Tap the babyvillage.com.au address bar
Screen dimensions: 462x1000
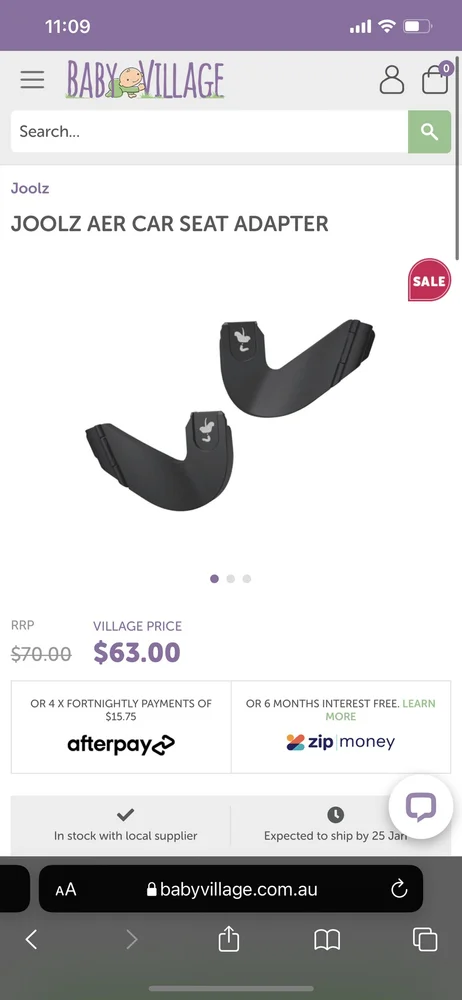pyautogui.click(x=231, y=889)
